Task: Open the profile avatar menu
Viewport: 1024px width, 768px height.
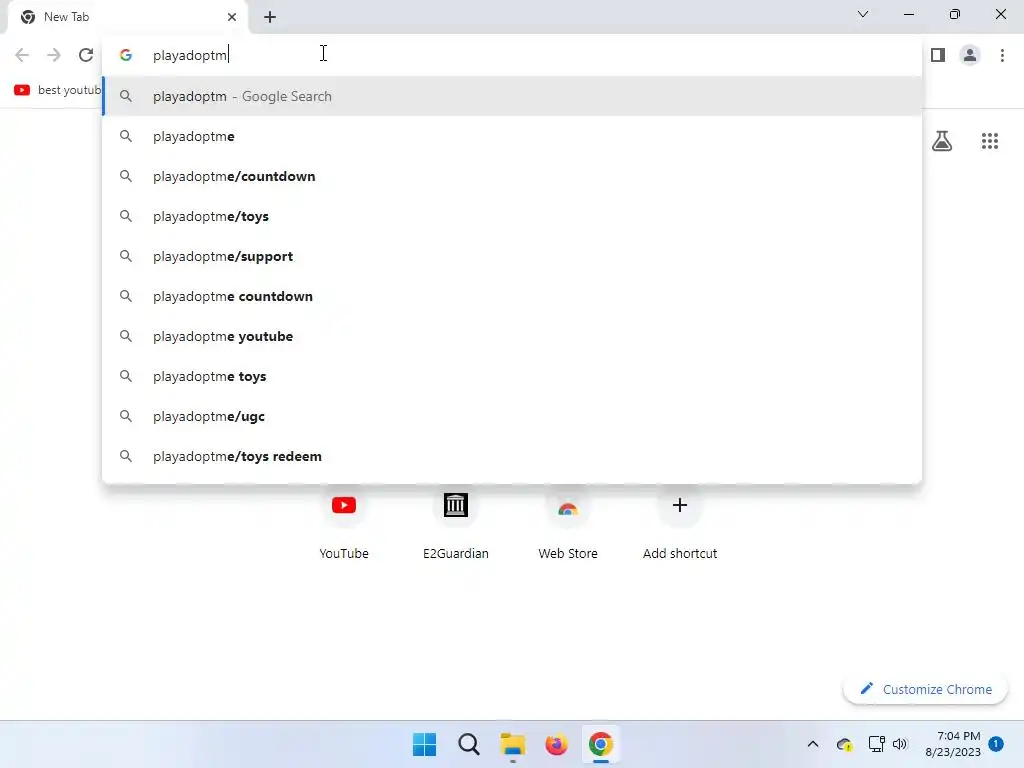Action: pos(970,55)
